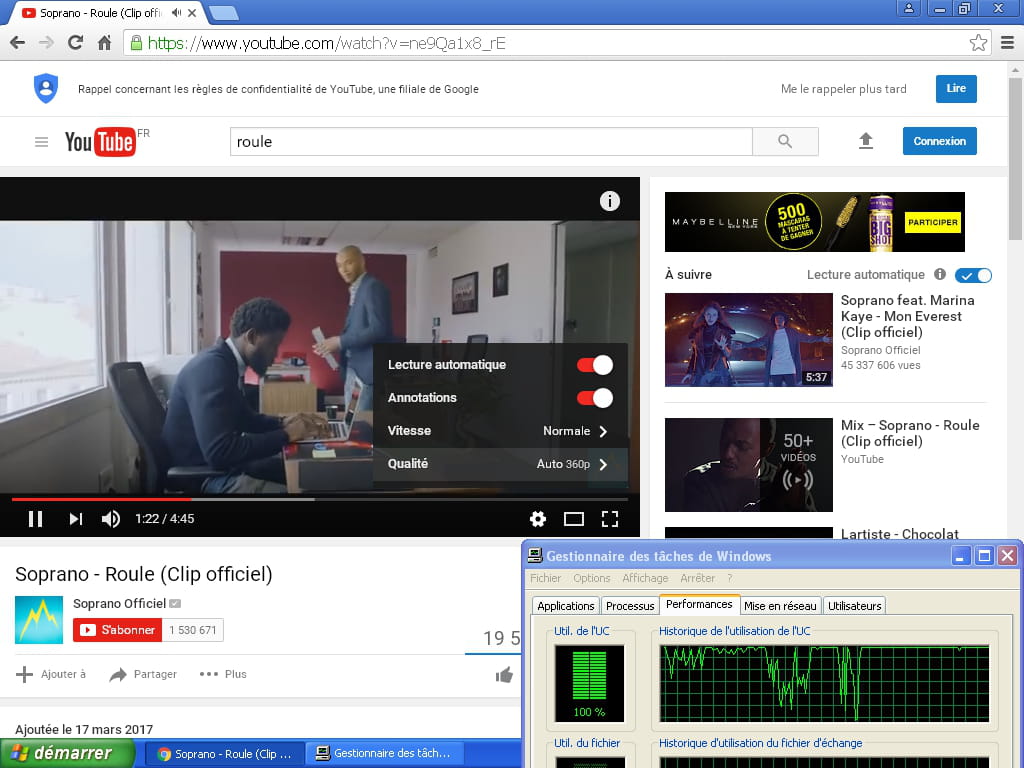
Task: Subscribe with the S'abonner button
Action: pyautogui.click(x=118, y=630)
